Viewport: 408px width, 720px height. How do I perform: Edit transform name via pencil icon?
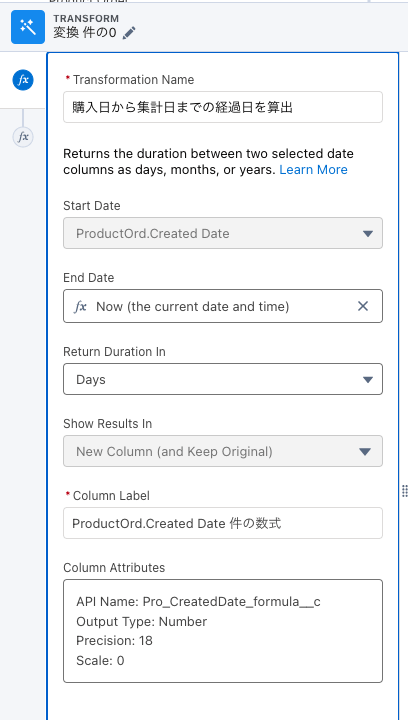129,33
